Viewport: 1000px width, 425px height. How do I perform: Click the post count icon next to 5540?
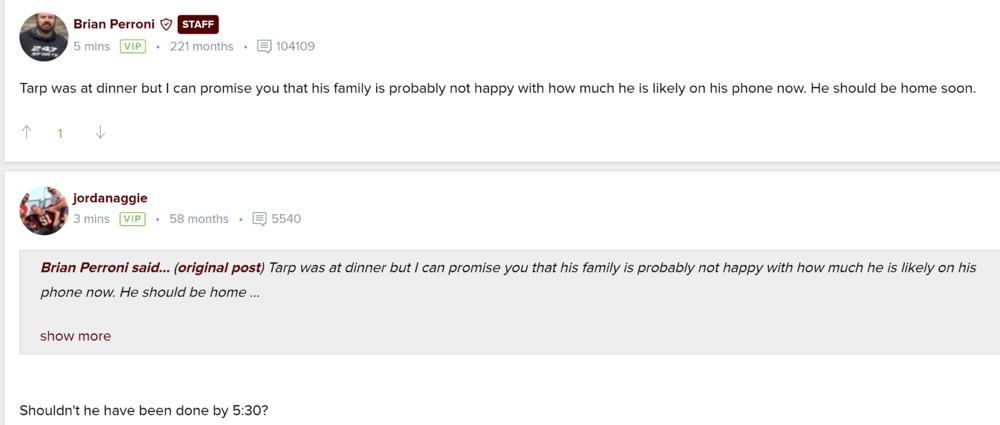[259, 219]
